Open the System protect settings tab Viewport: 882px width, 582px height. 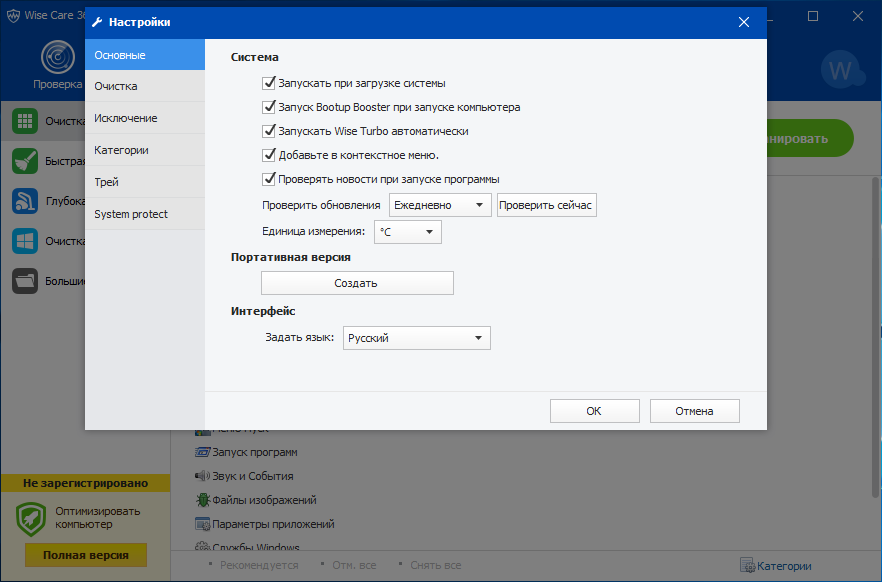click(x=145, y=214)
